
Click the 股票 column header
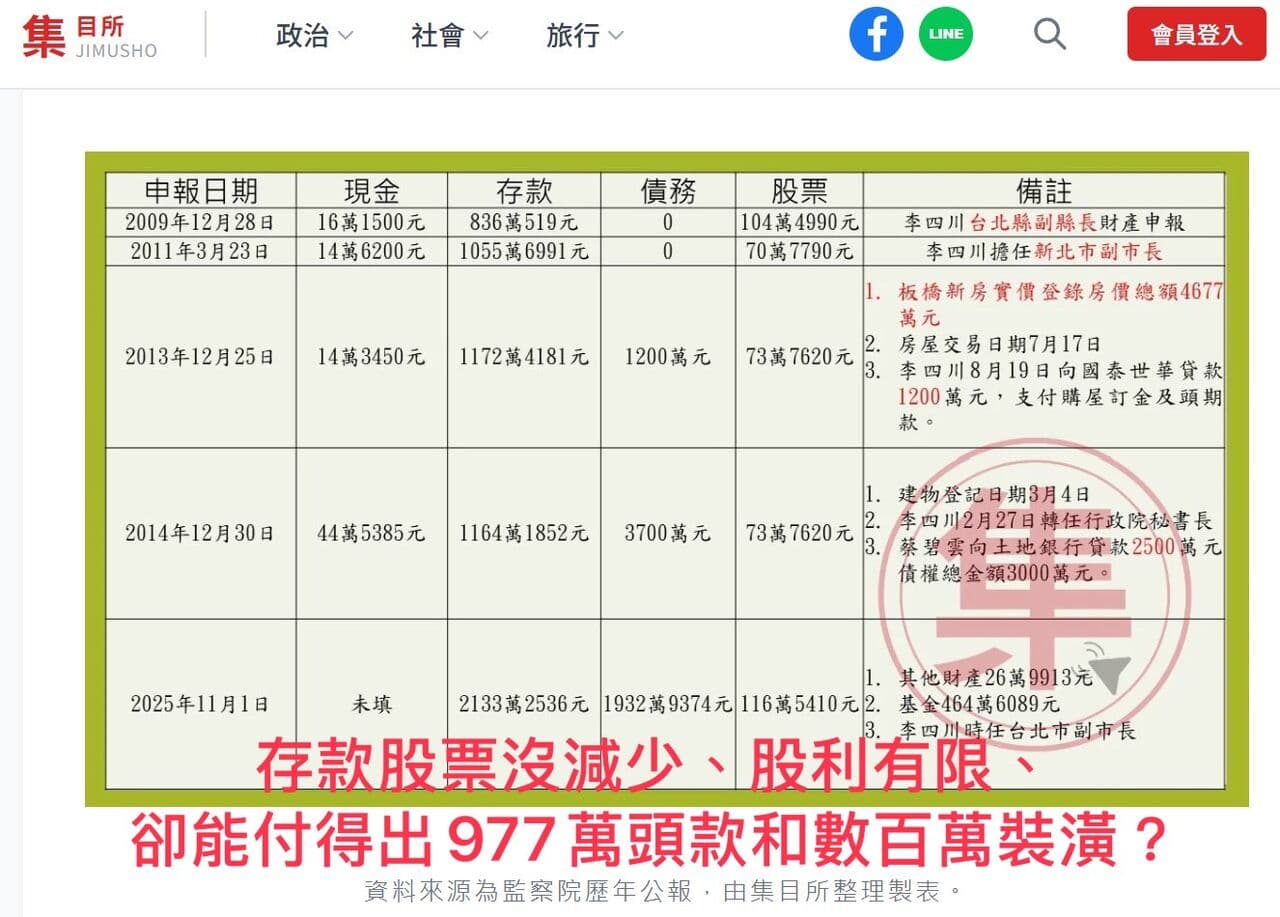coord(799,191)
